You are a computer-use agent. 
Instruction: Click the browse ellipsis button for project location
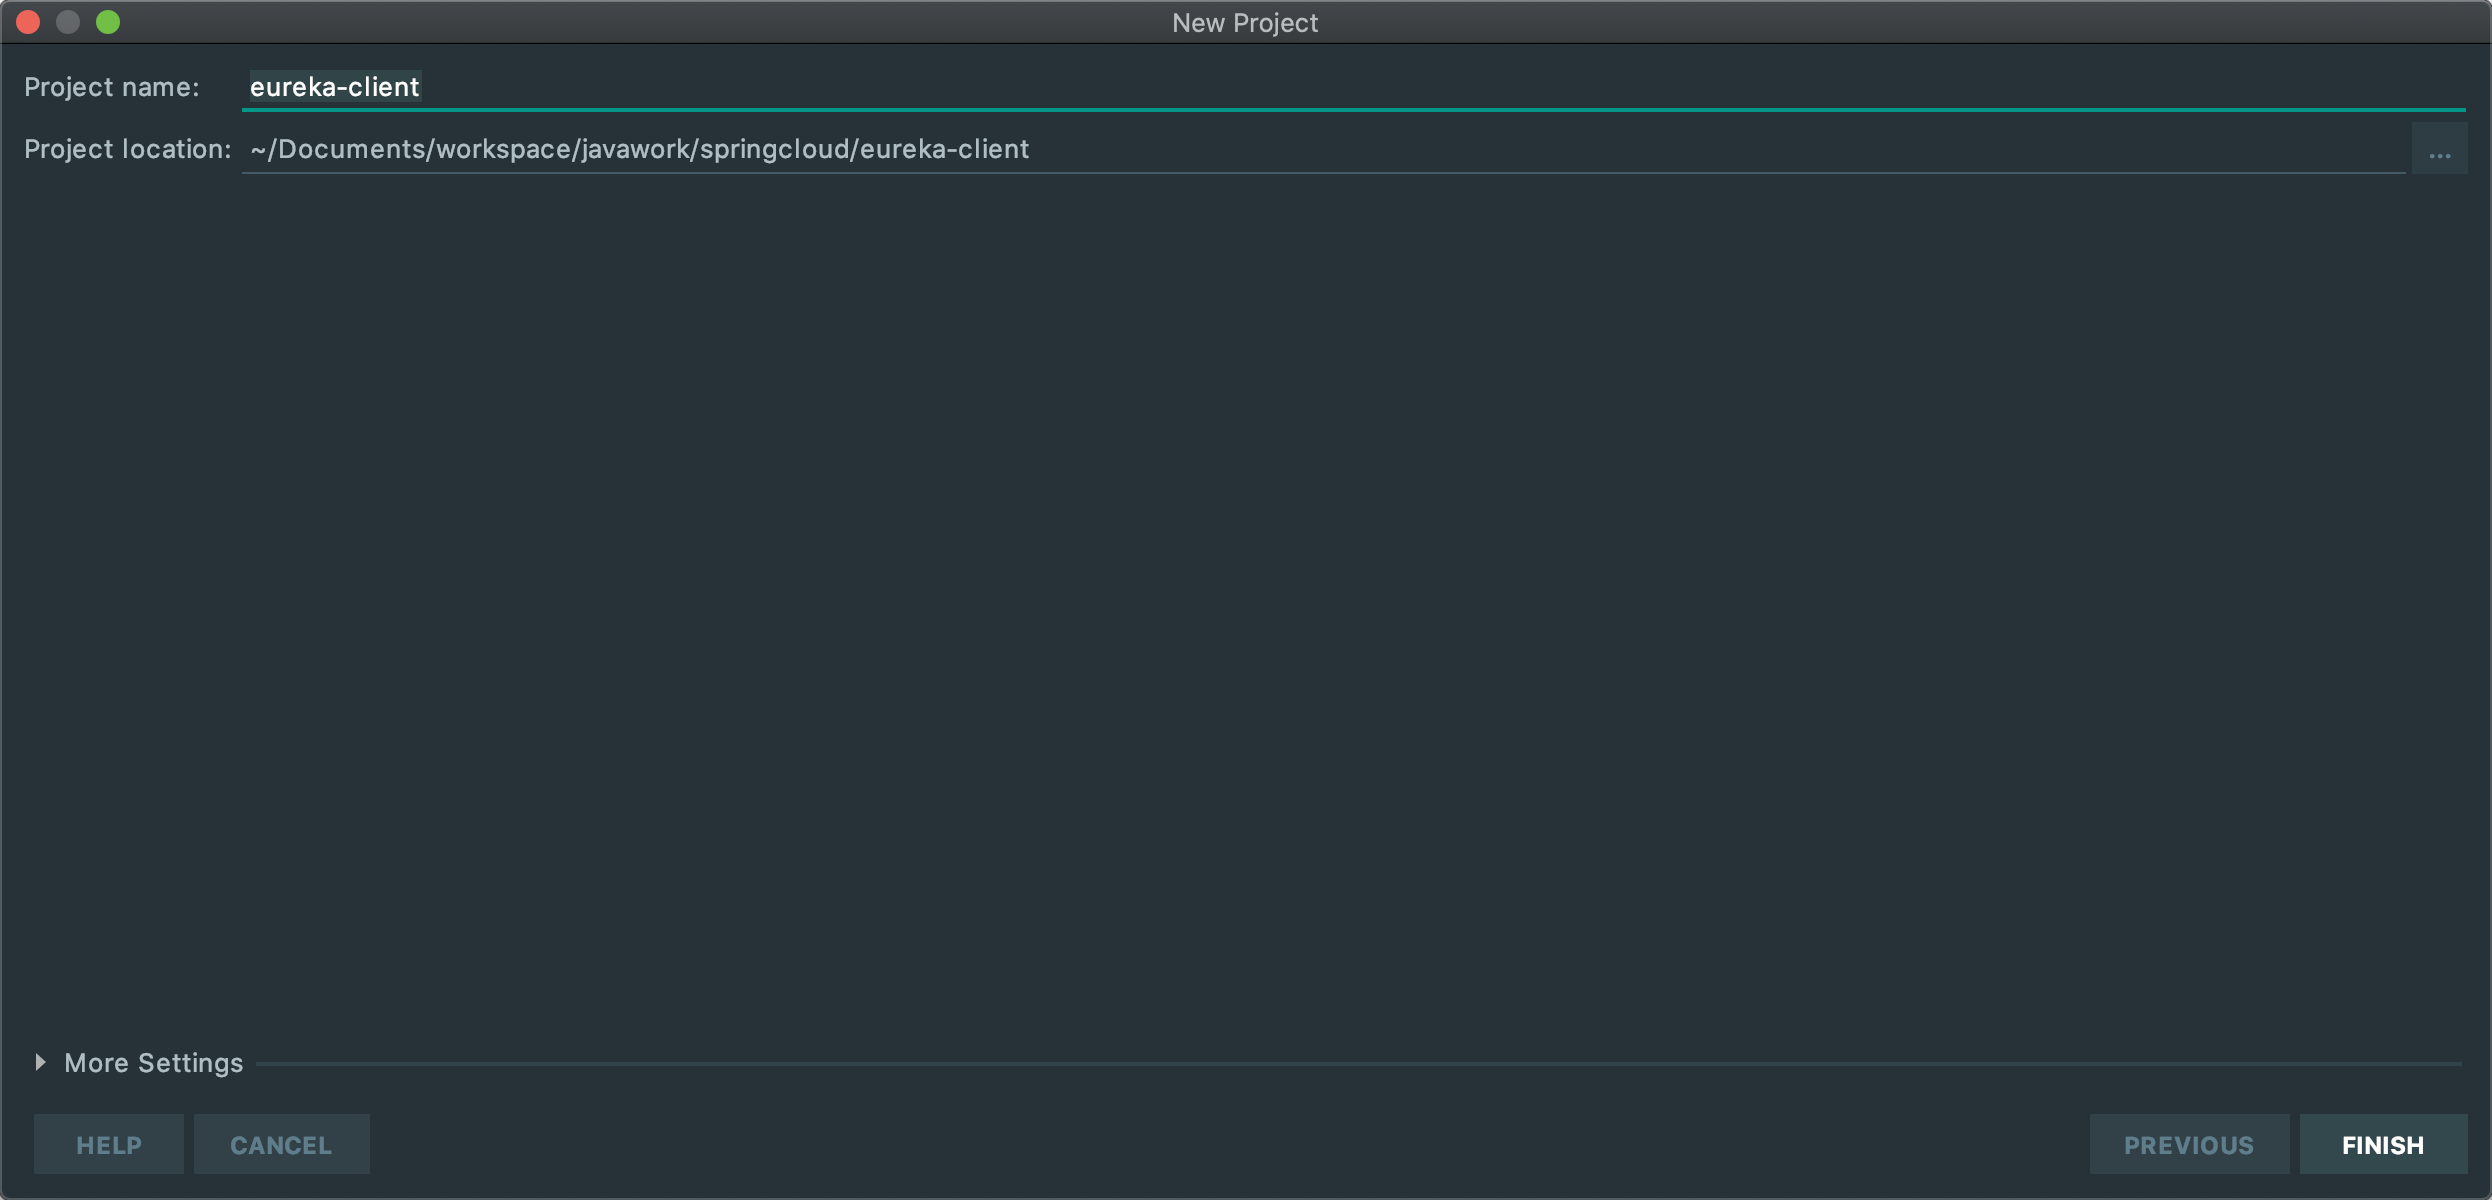point(2439,150)
